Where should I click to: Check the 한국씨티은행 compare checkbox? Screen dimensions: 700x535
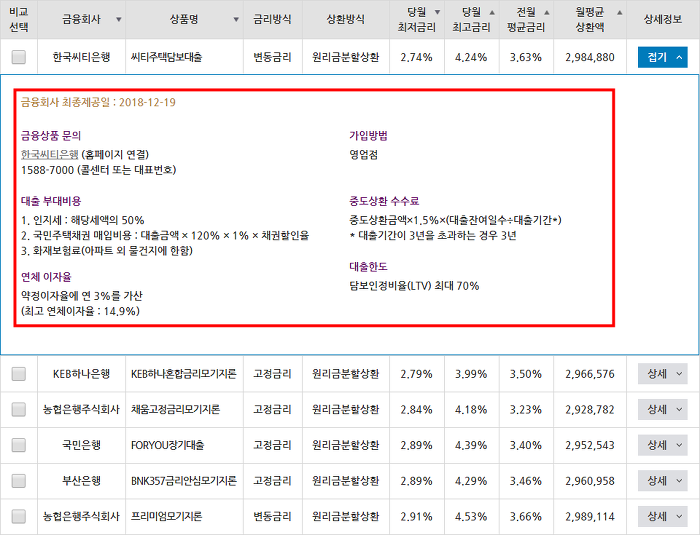click(19, 57)
